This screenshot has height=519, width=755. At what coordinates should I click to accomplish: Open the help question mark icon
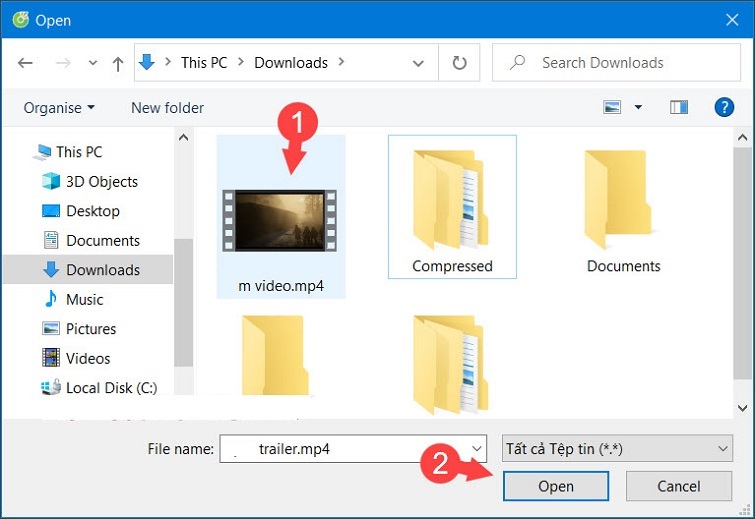(725, 107)
